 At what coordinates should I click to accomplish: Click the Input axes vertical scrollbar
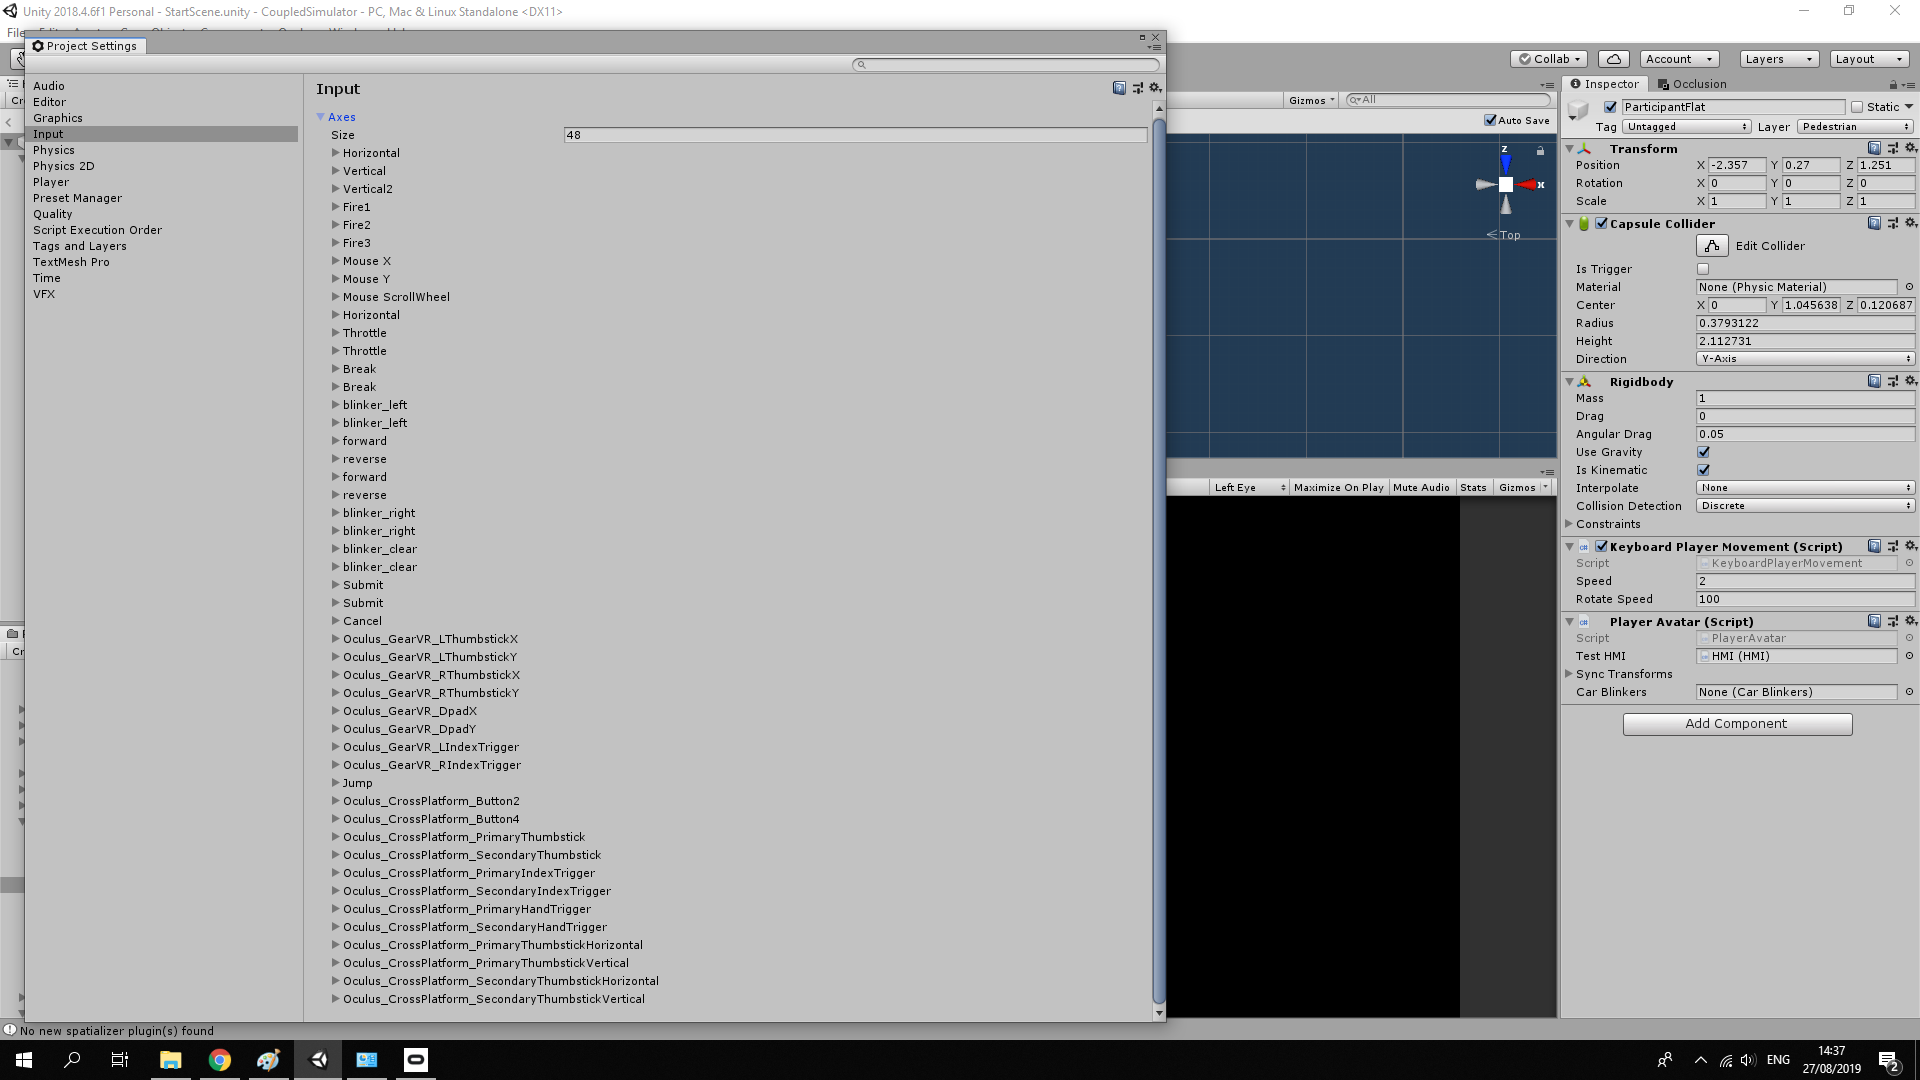tap(1159, 560)
